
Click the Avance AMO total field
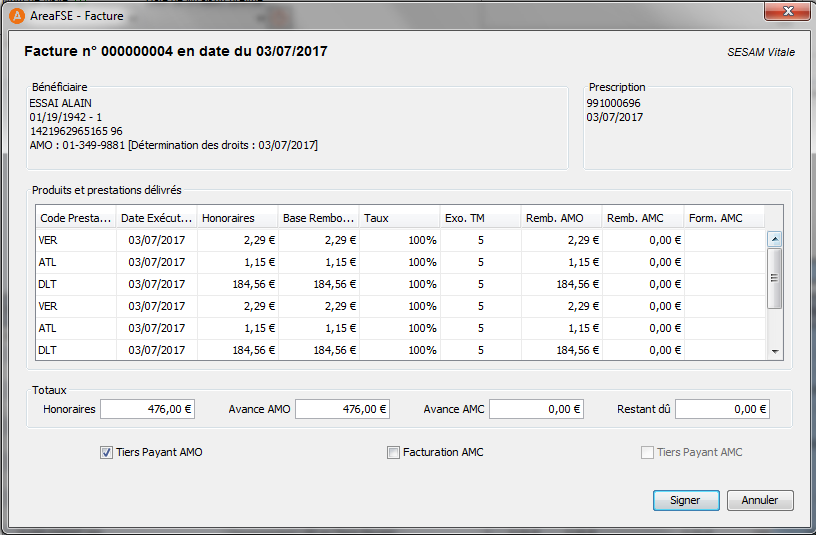[x=342, y=409]
